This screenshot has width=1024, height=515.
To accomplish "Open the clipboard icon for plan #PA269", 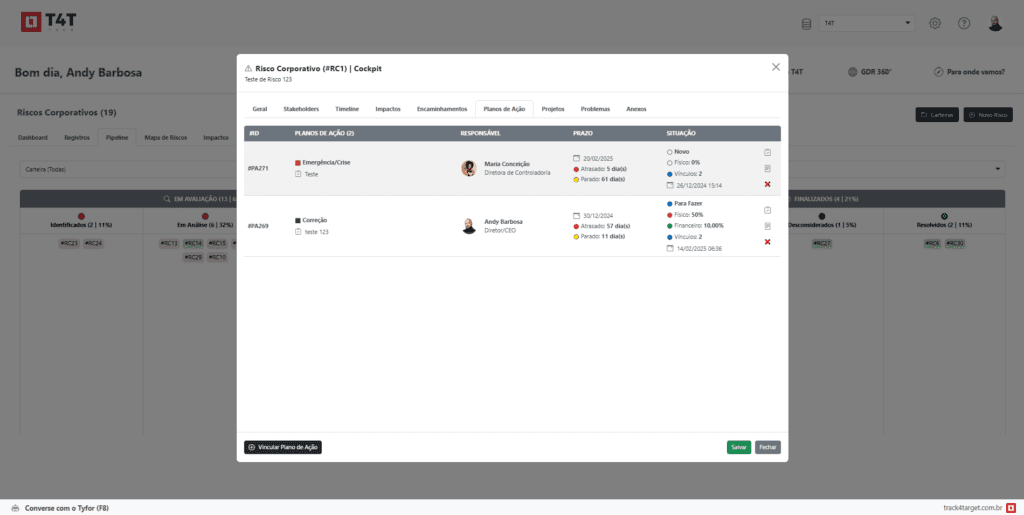I will pyautogui.click(x=767, y=210).
